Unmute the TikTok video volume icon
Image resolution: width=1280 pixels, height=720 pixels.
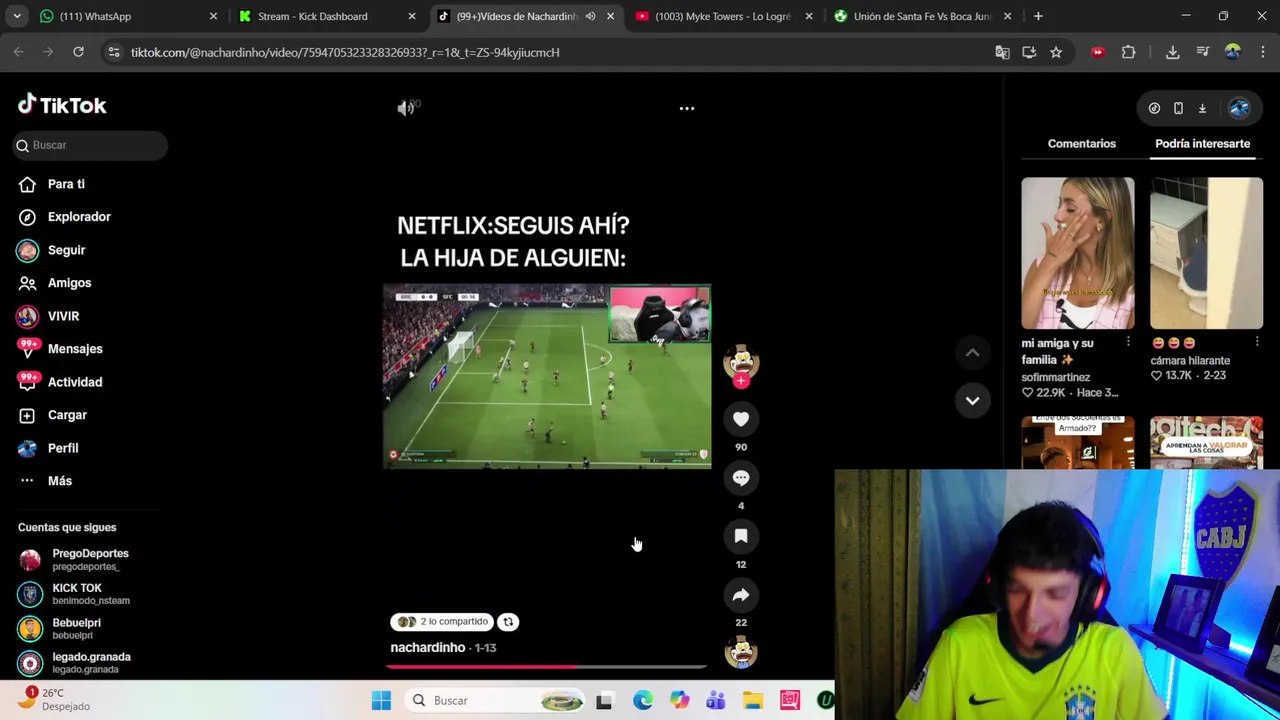point(406,108)
